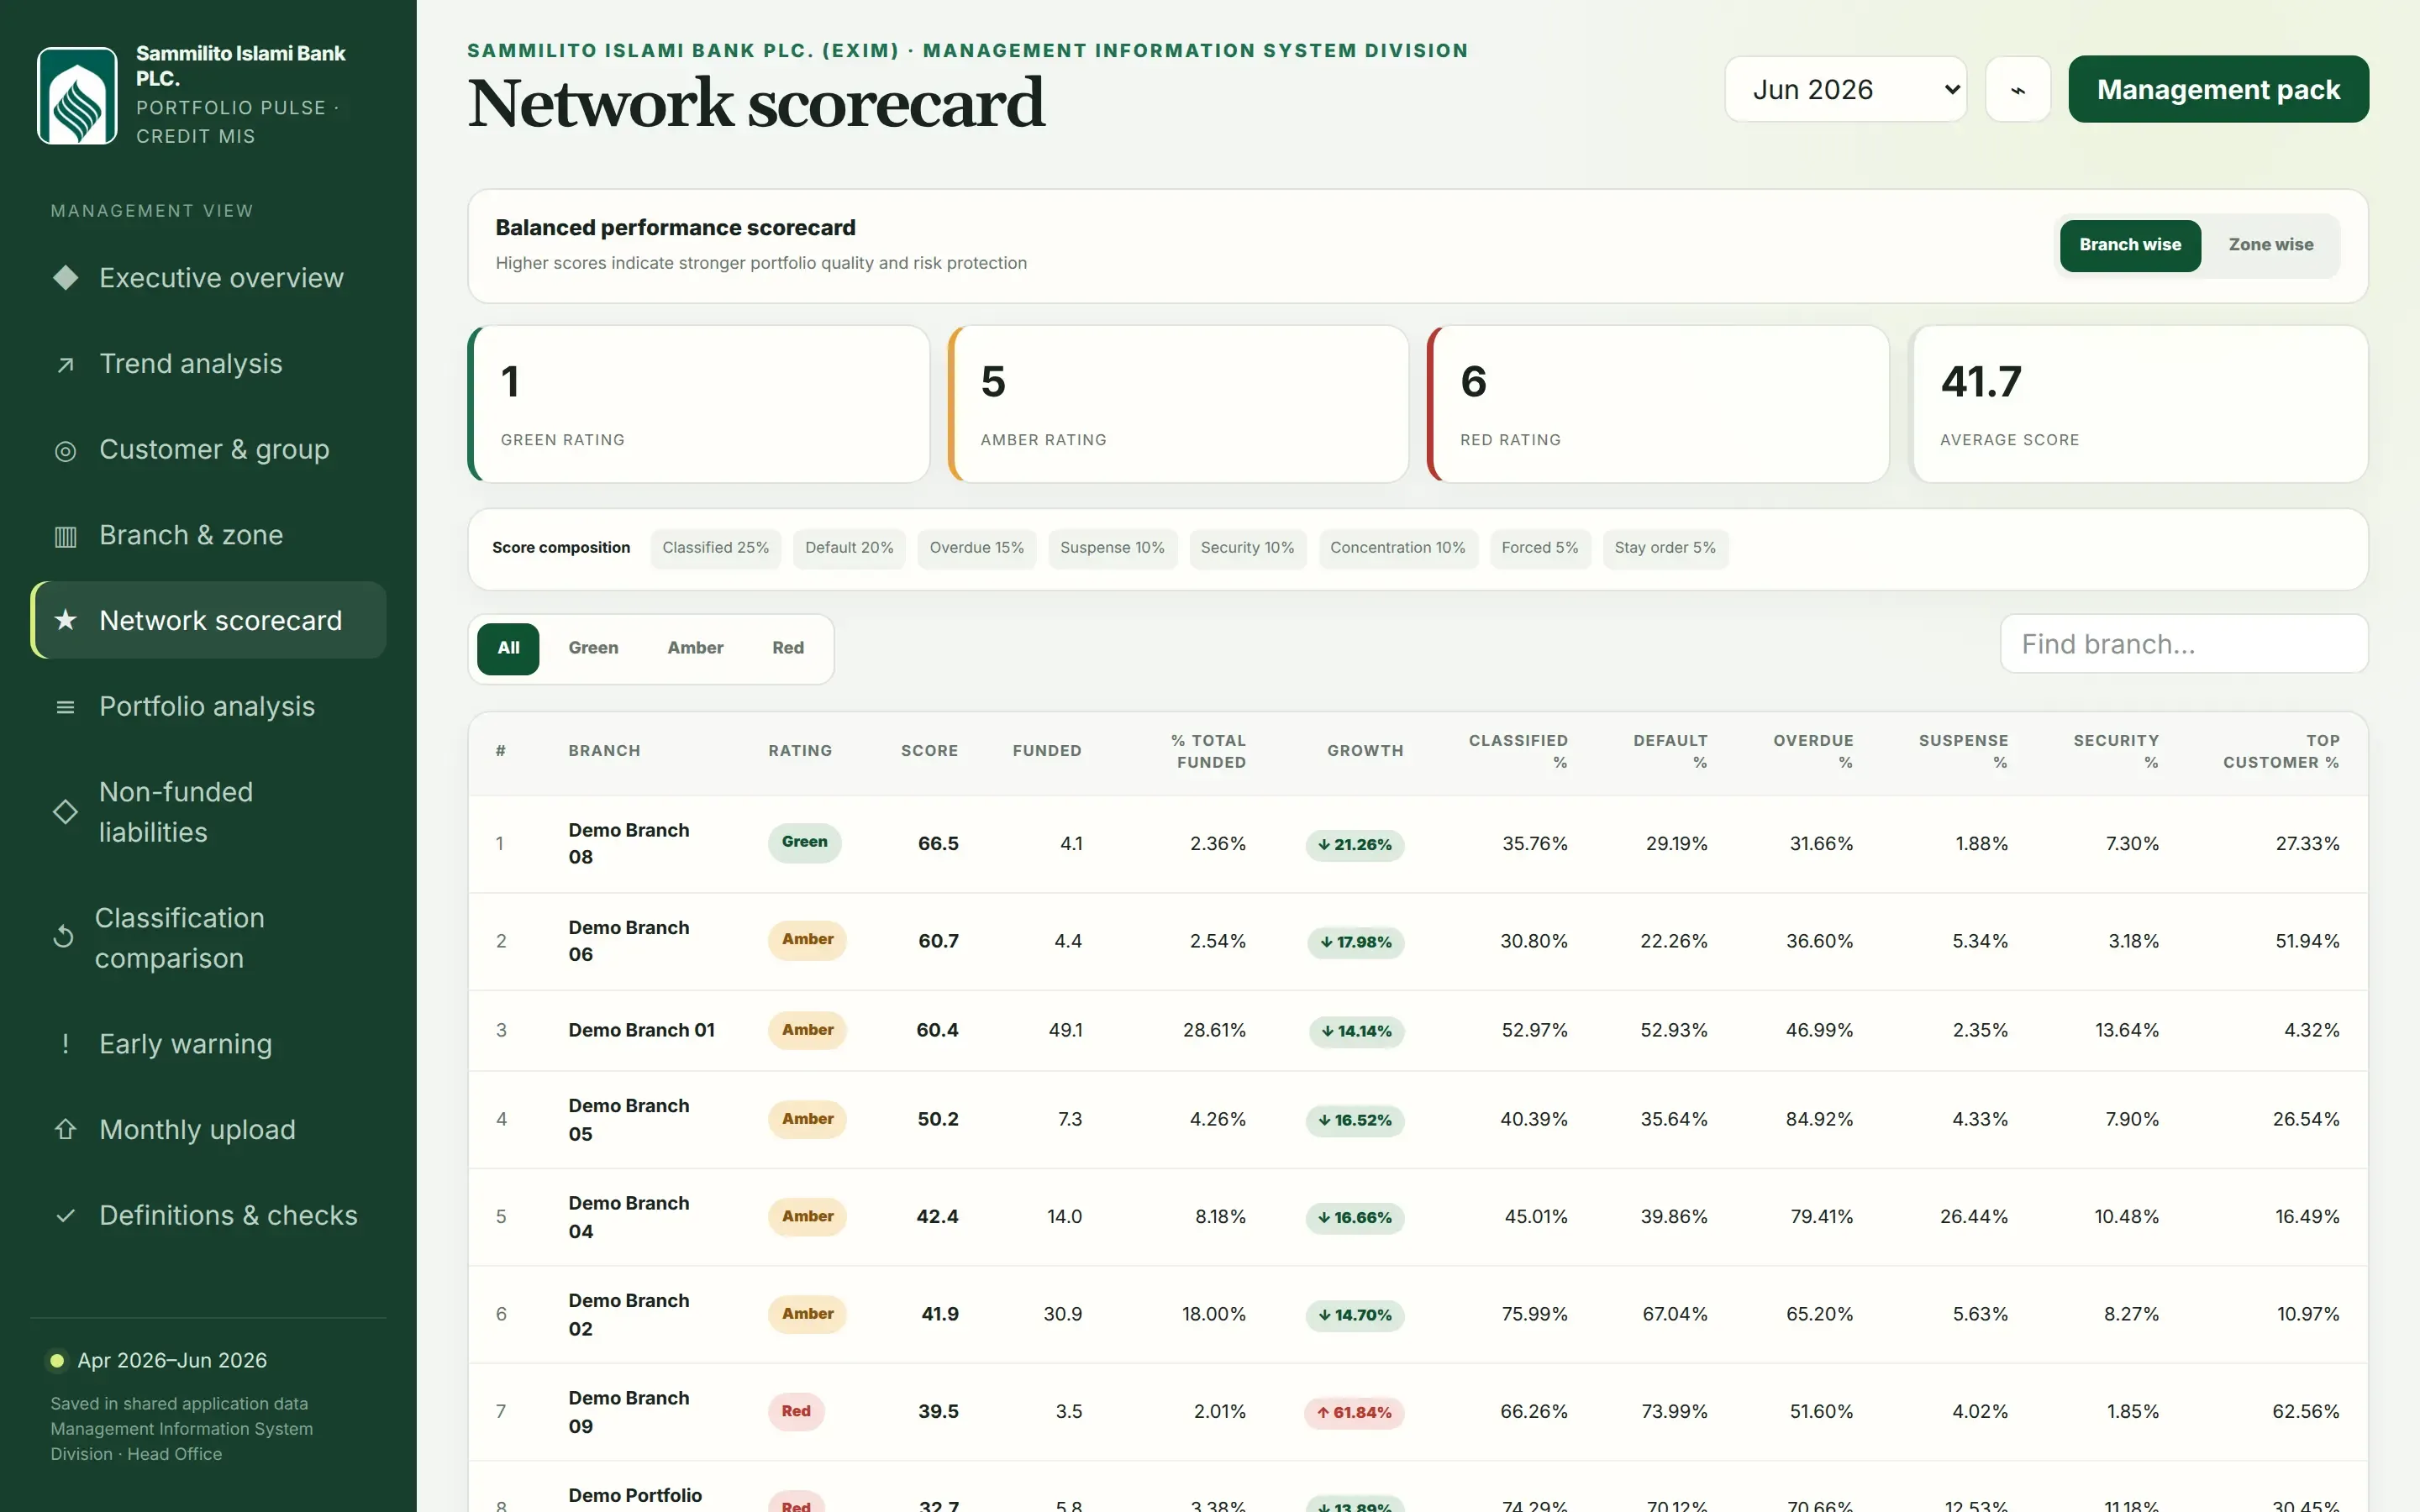The height and width of the screenshot is (1512, 2420).
Task: Click the Concentration 10% composition chip
Action: coord(1398,548)
